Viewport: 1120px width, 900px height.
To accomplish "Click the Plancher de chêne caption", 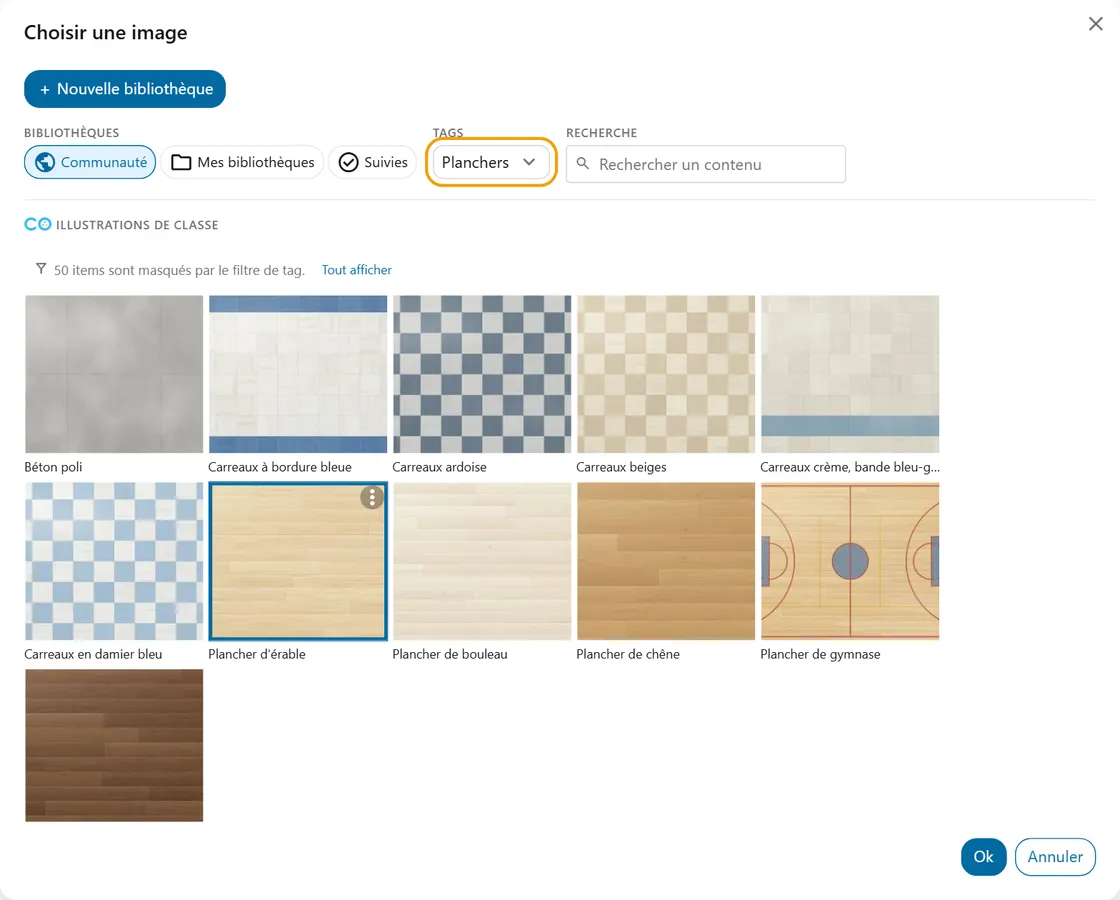I will click(x=628, y=654).
